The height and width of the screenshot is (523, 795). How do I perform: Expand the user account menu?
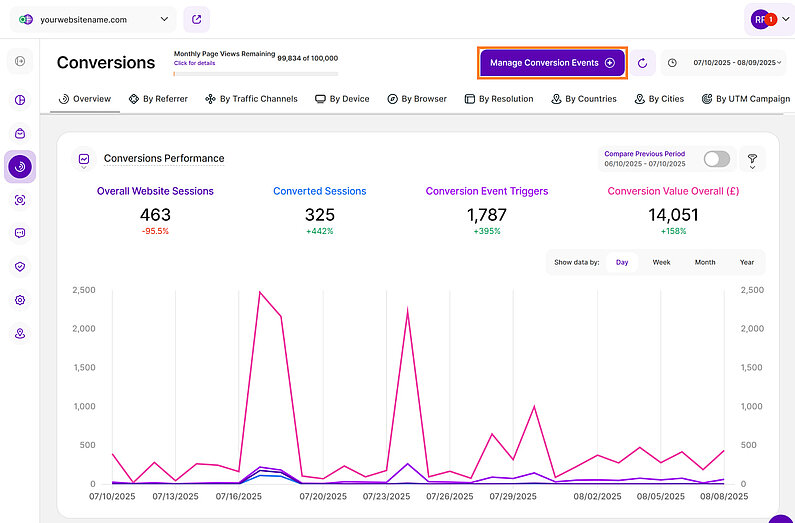point(772,19)
